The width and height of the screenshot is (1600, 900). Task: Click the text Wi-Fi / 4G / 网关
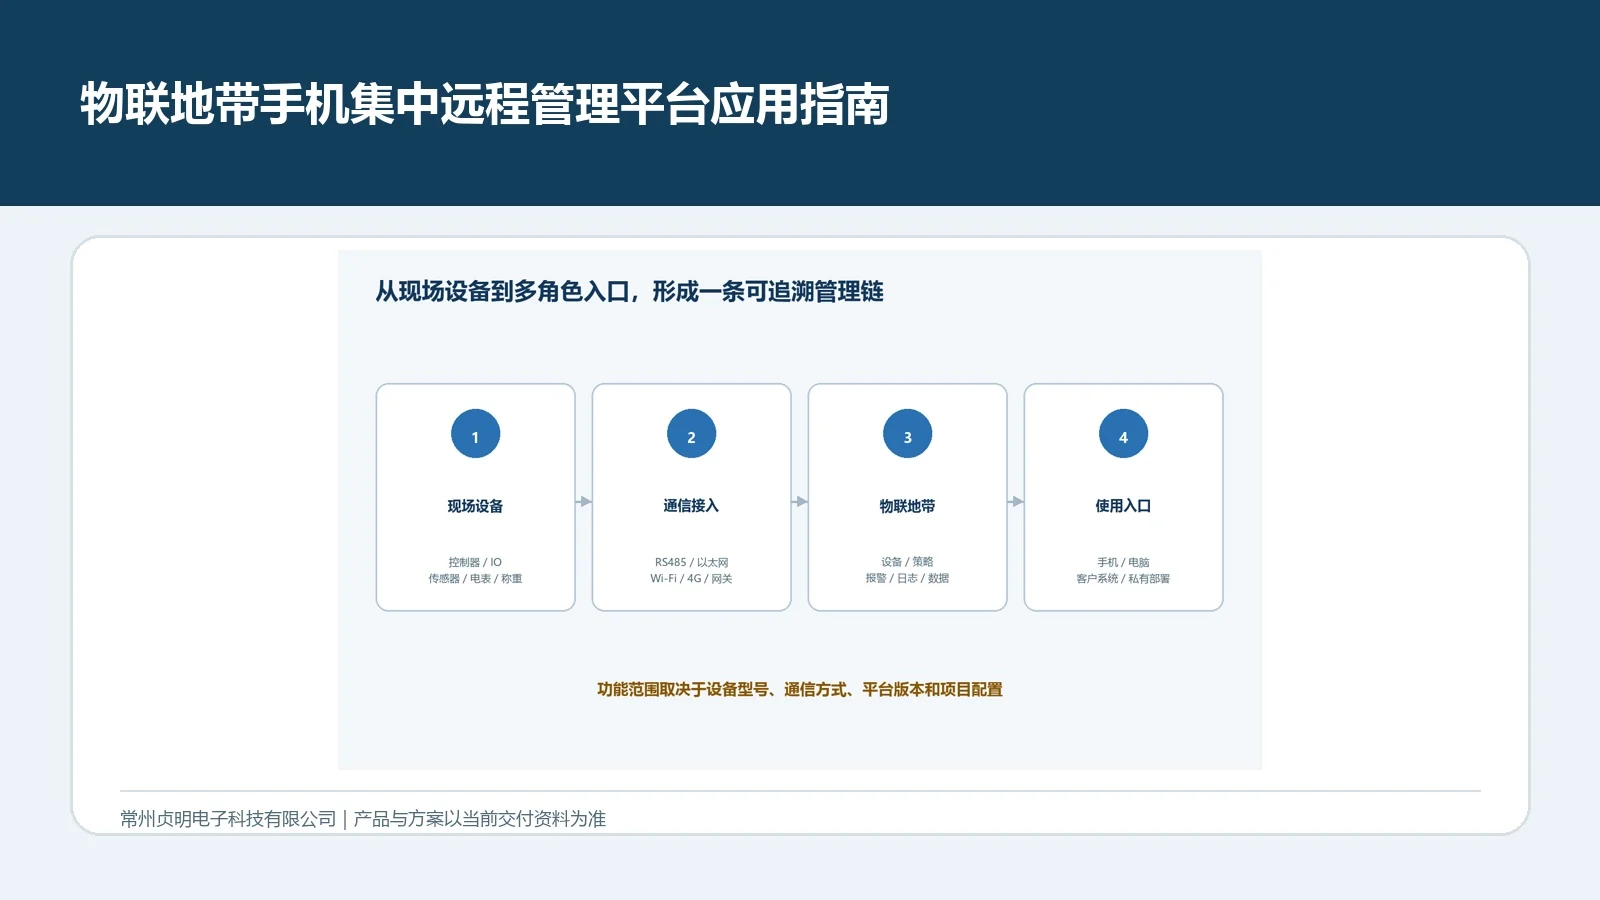pyautogui.click(x=691, y=578)
